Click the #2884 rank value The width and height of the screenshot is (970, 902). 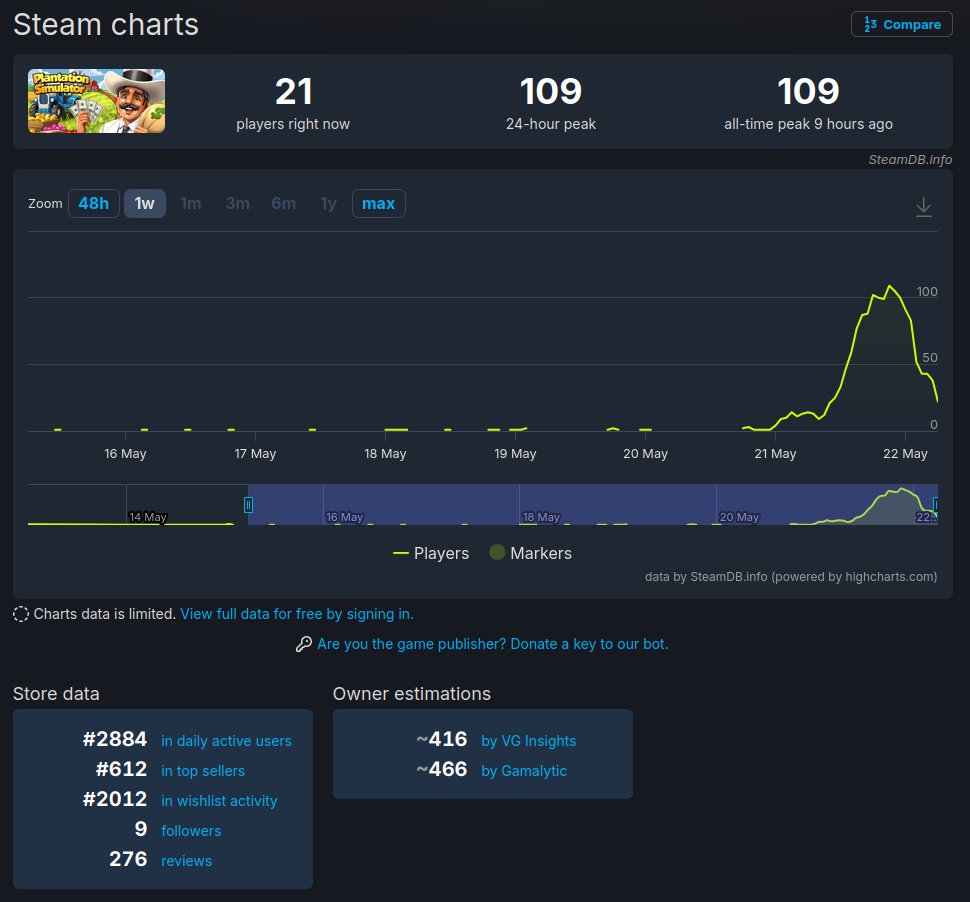115,739
